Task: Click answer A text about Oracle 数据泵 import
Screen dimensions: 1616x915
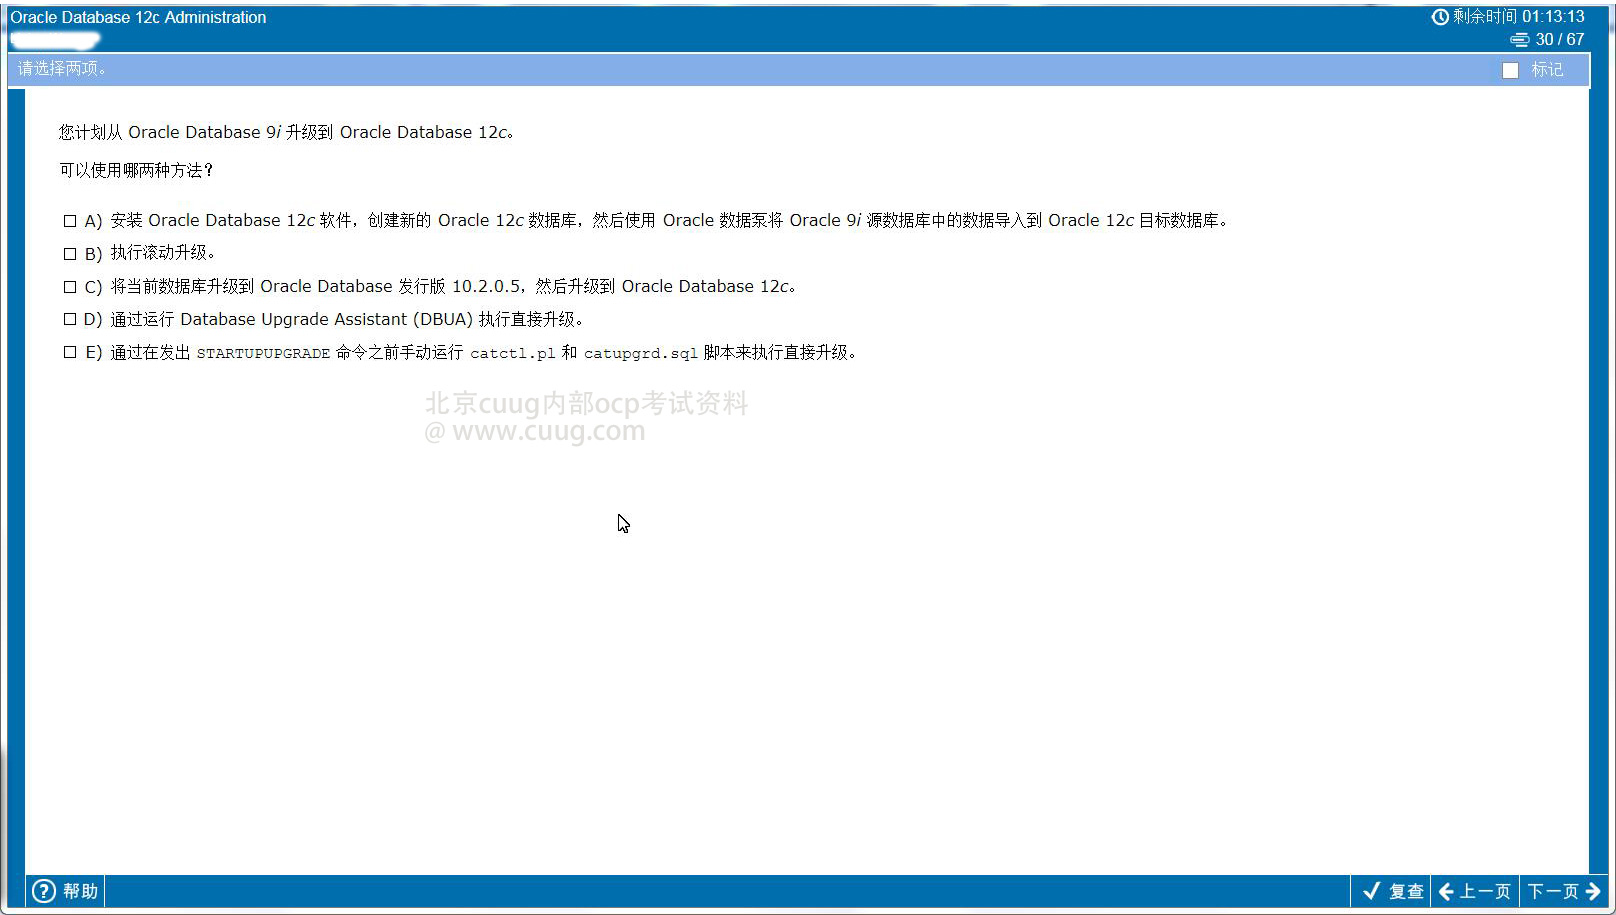Action: [x=668, y=221]
